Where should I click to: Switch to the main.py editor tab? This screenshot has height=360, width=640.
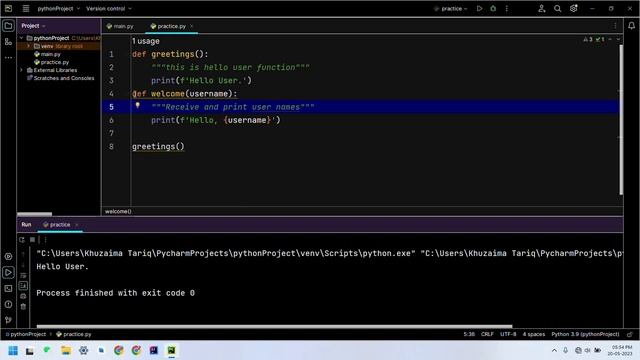pos(120,26)
